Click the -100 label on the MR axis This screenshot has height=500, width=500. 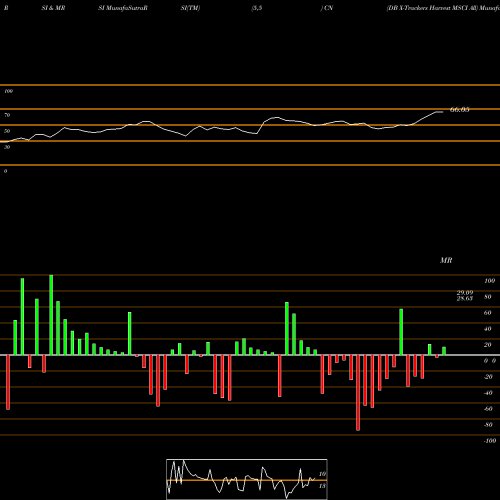(489, 441)
